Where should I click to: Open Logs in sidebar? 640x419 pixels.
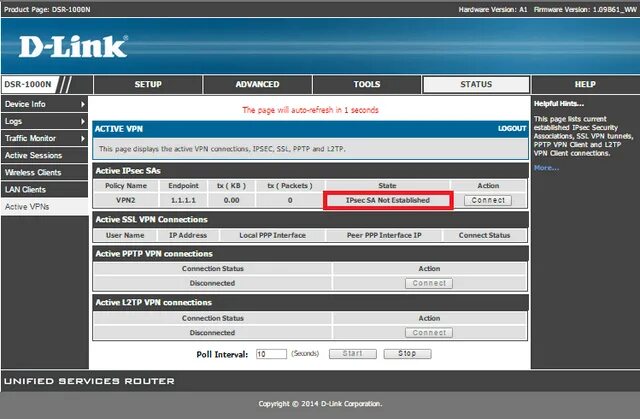tap(44, 122)
